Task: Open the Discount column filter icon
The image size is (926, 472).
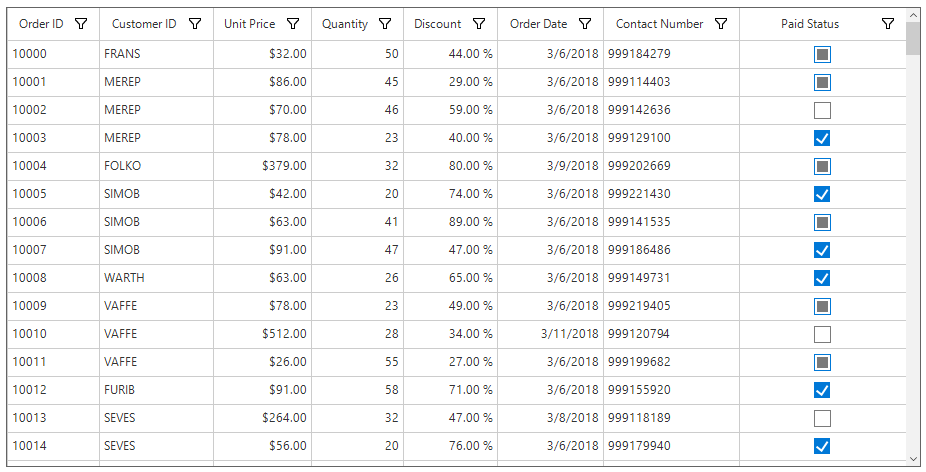Action: 479,24
